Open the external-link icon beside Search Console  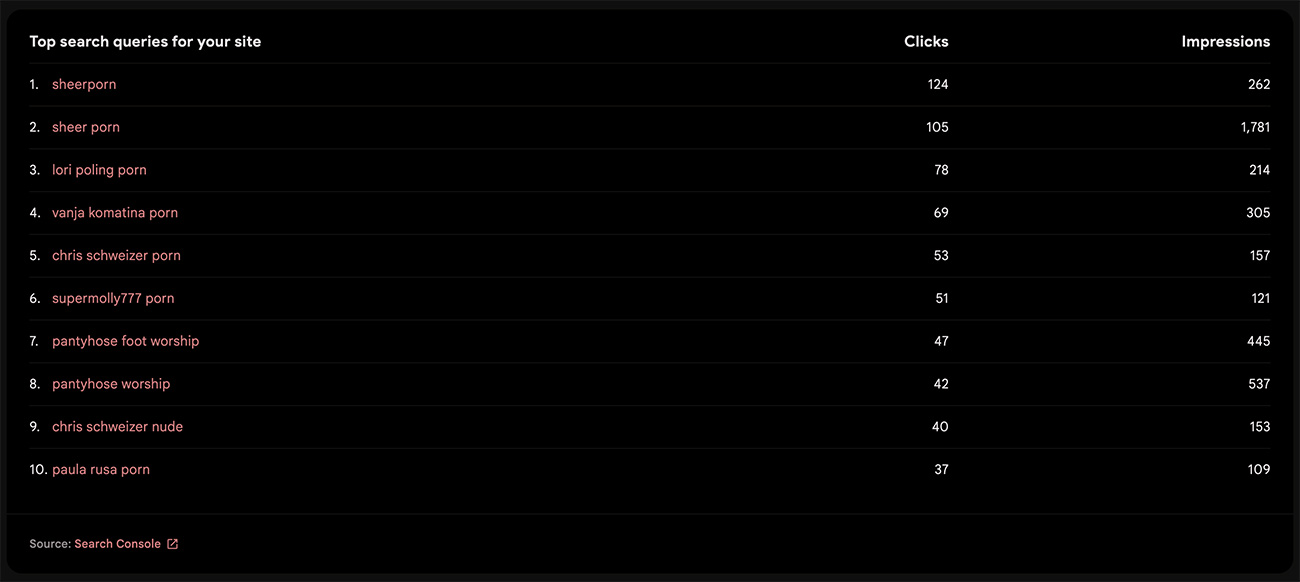(172, 544)
